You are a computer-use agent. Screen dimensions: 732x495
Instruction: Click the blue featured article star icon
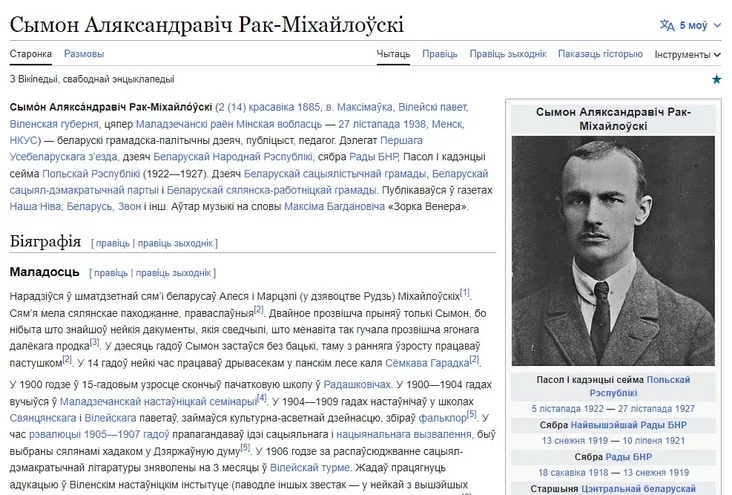[716, 79]
